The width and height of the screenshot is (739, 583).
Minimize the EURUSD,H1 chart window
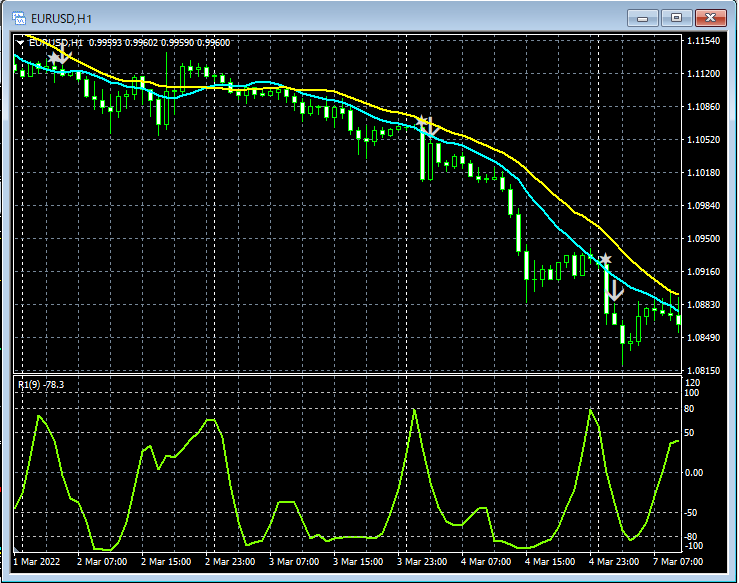pyautogui.click(x=642, y=18)
